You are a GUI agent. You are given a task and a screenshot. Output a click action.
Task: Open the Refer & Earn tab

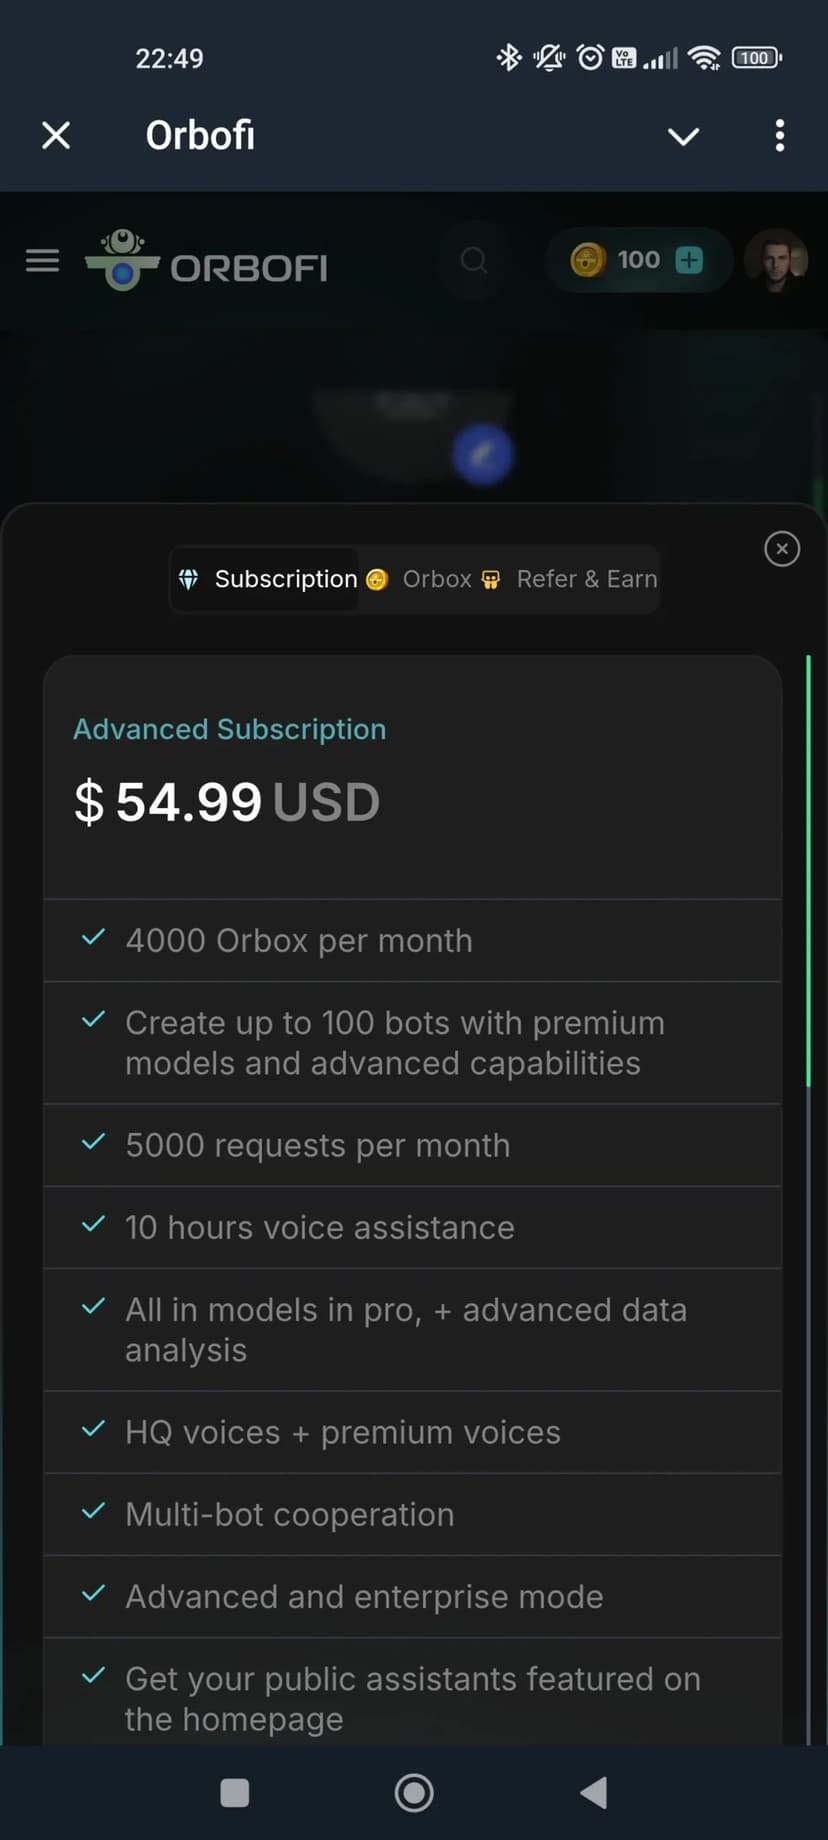click(x=570, y=579)
